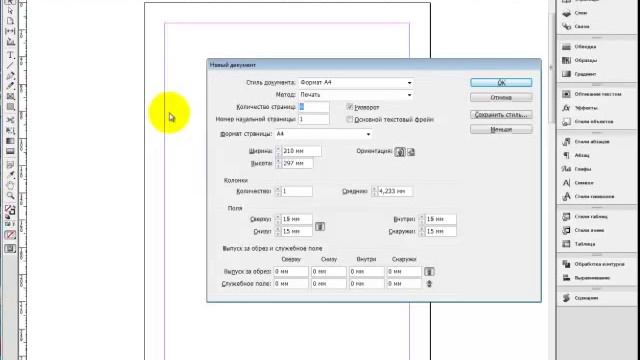Screen dimensions: 640x360
Task: Select the Pencil tool in the toolbar
Action: click(10, 86)
